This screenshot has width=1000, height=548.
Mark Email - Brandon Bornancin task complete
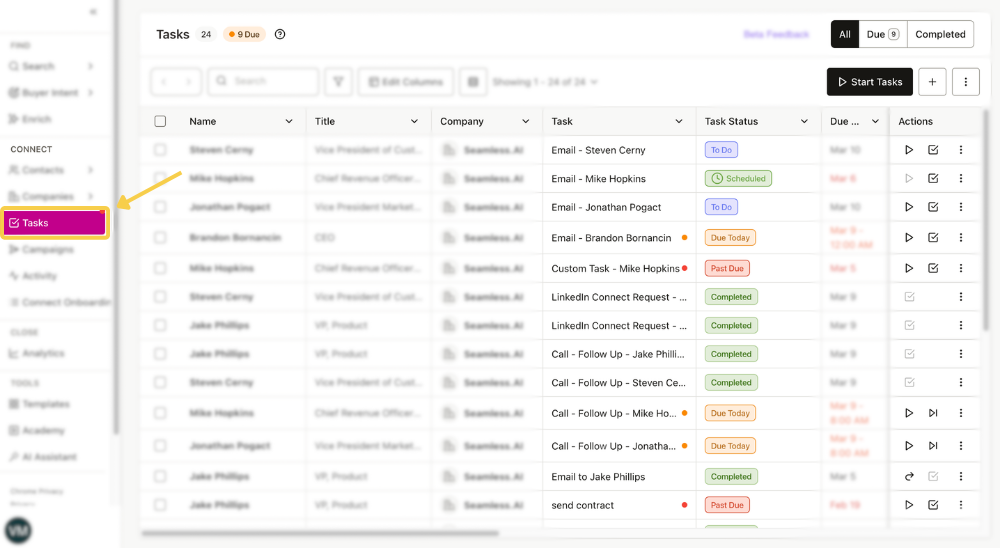(x=933, y=237)
